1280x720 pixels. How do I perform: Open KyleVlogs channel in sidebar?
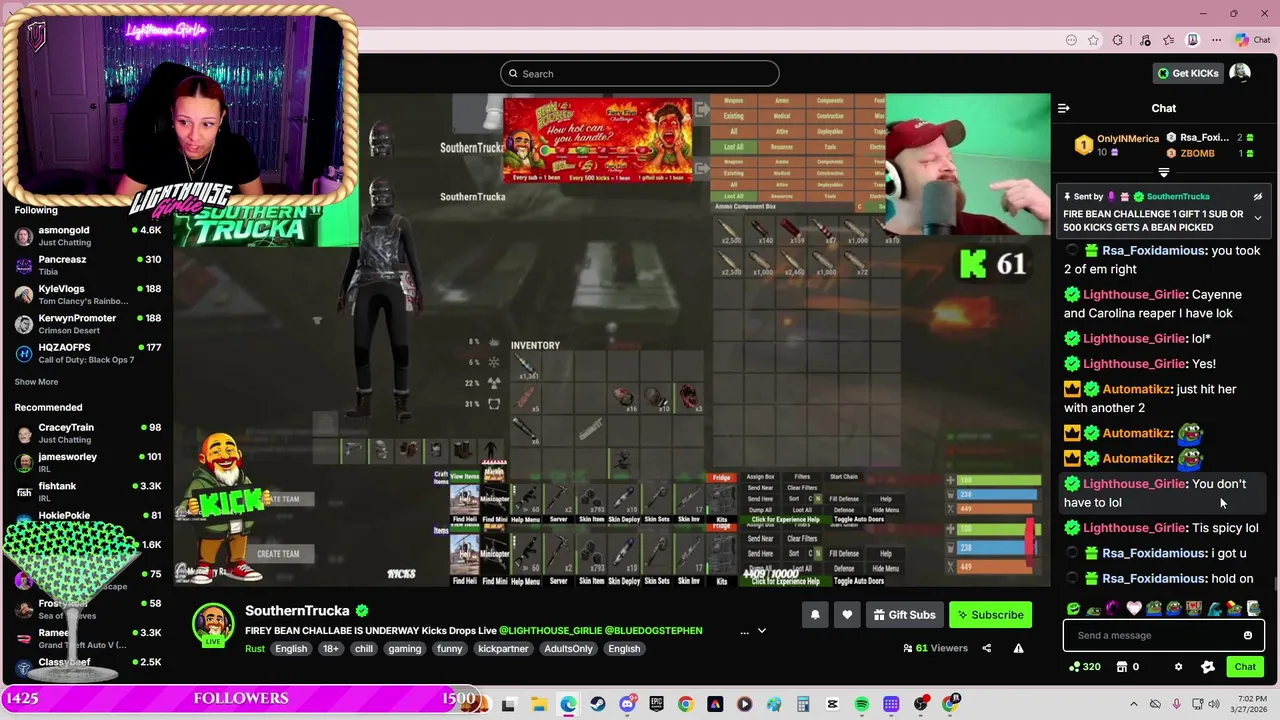coord(87,294)
